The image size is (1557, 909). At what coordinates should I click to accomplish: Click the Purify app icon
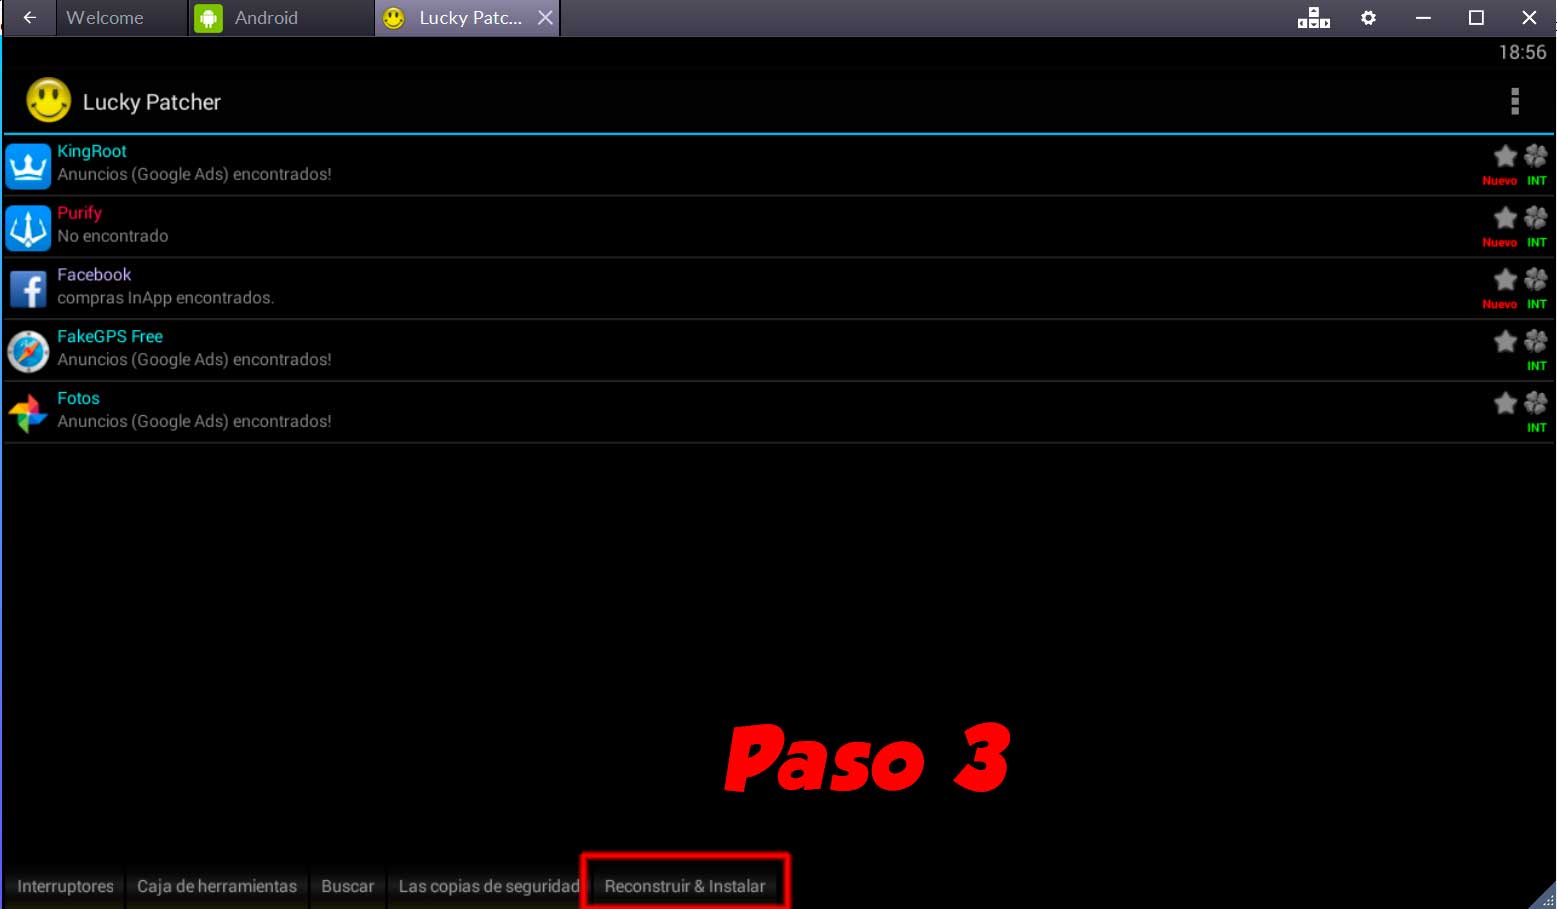click(x=28, y=228)
